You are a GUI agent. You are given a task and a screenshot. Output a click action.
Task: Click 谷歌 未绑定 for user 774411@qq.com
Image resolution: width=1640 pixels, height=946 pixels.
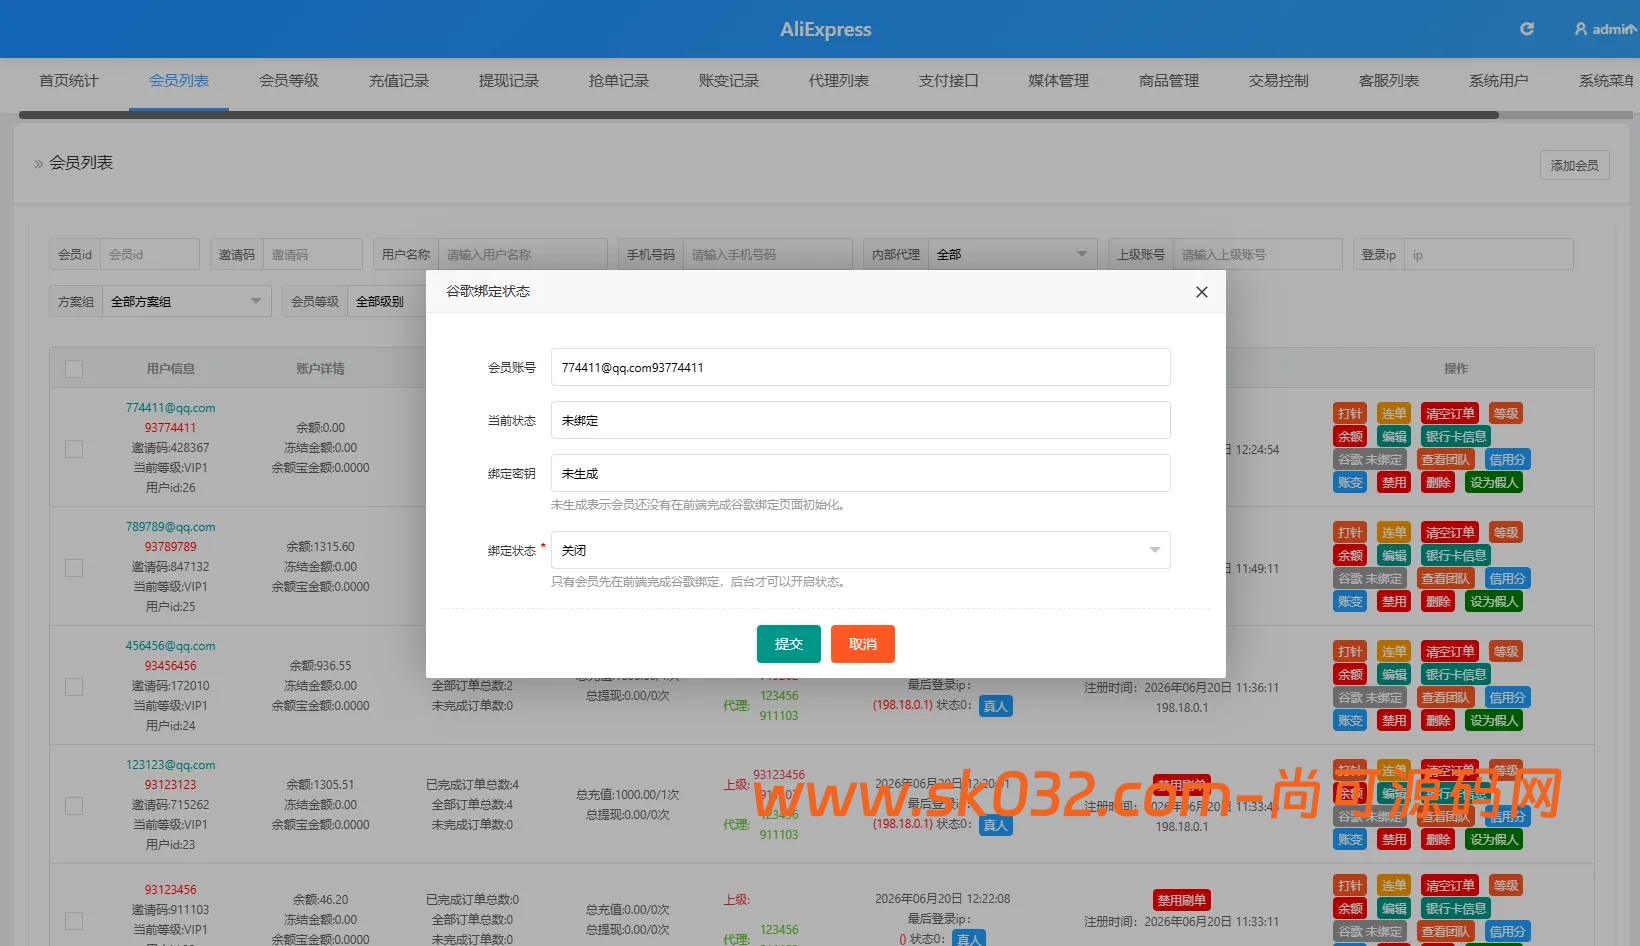click(1370, 460)
